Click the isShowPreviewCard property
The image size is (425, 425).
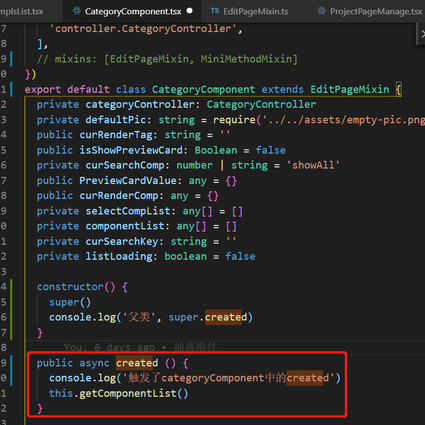click(131, 150)
